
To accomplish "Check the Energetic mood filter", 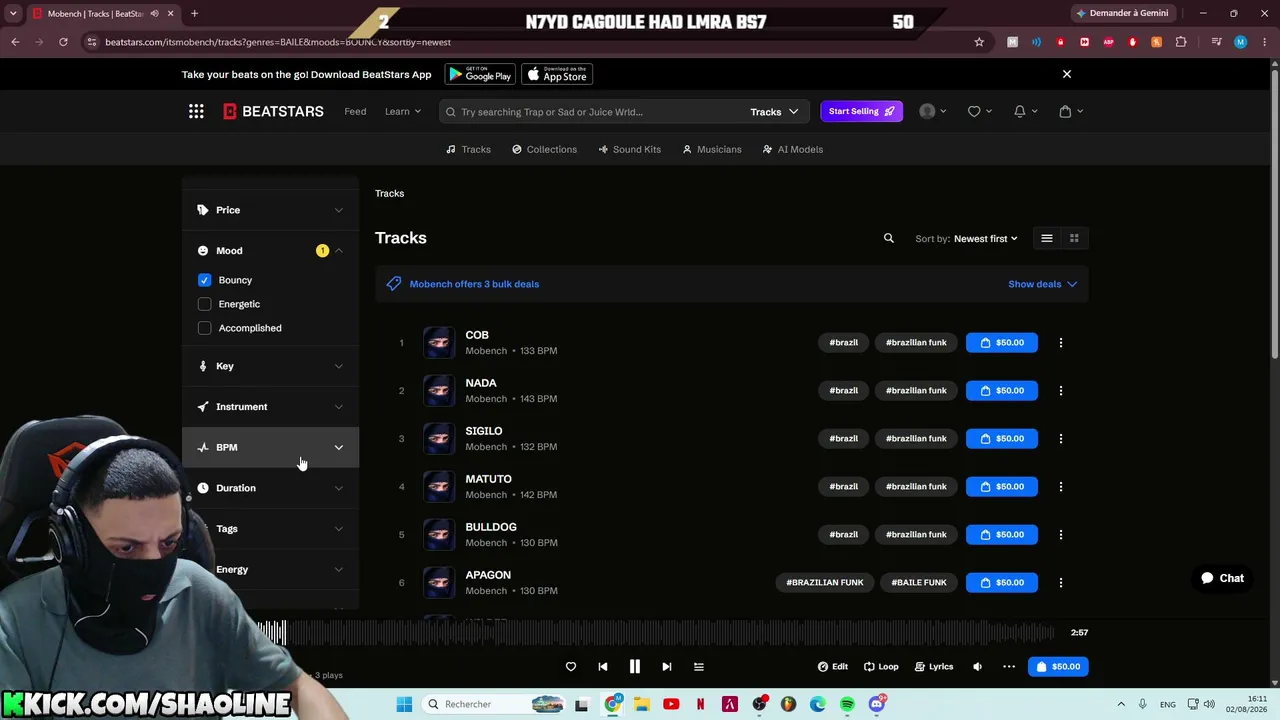I will click(x=205, y=304).
